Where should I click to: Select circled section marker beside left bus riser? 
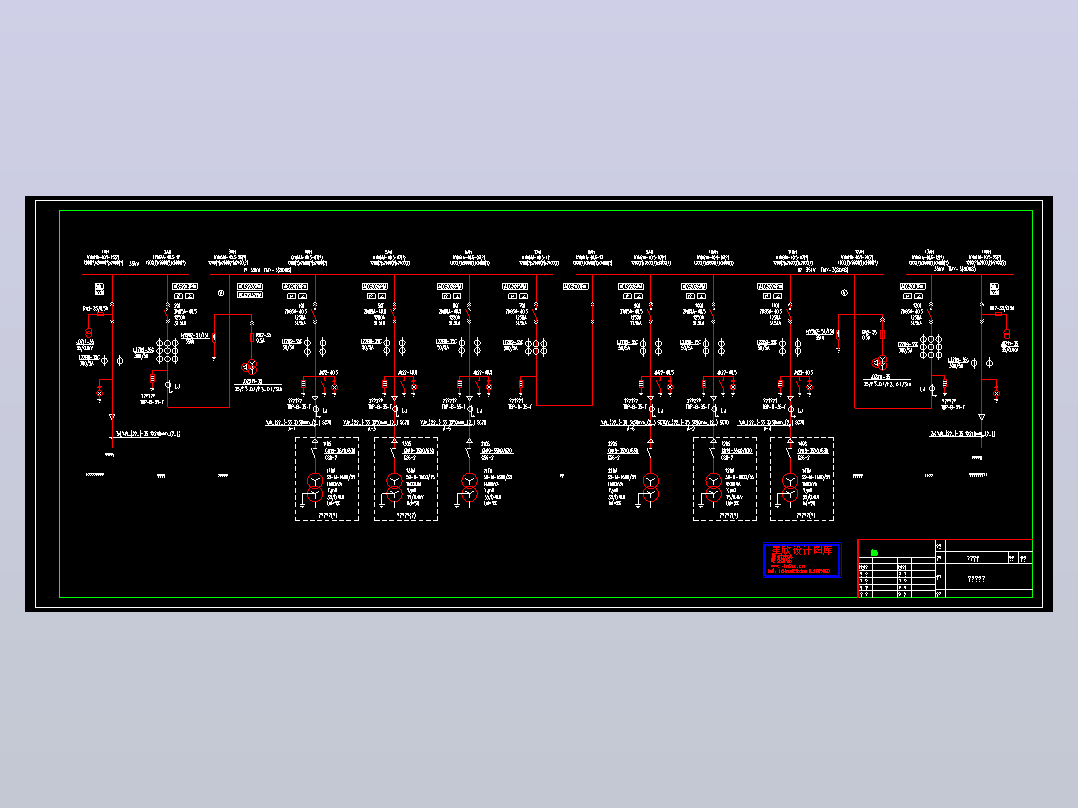click(x=221, y=293)
